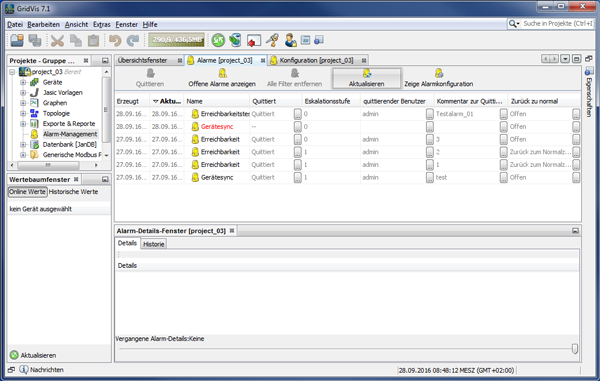The image size is (600, 381).
Task: Toggle sort on Aktu... column header
Action: (x=166, y=101)
